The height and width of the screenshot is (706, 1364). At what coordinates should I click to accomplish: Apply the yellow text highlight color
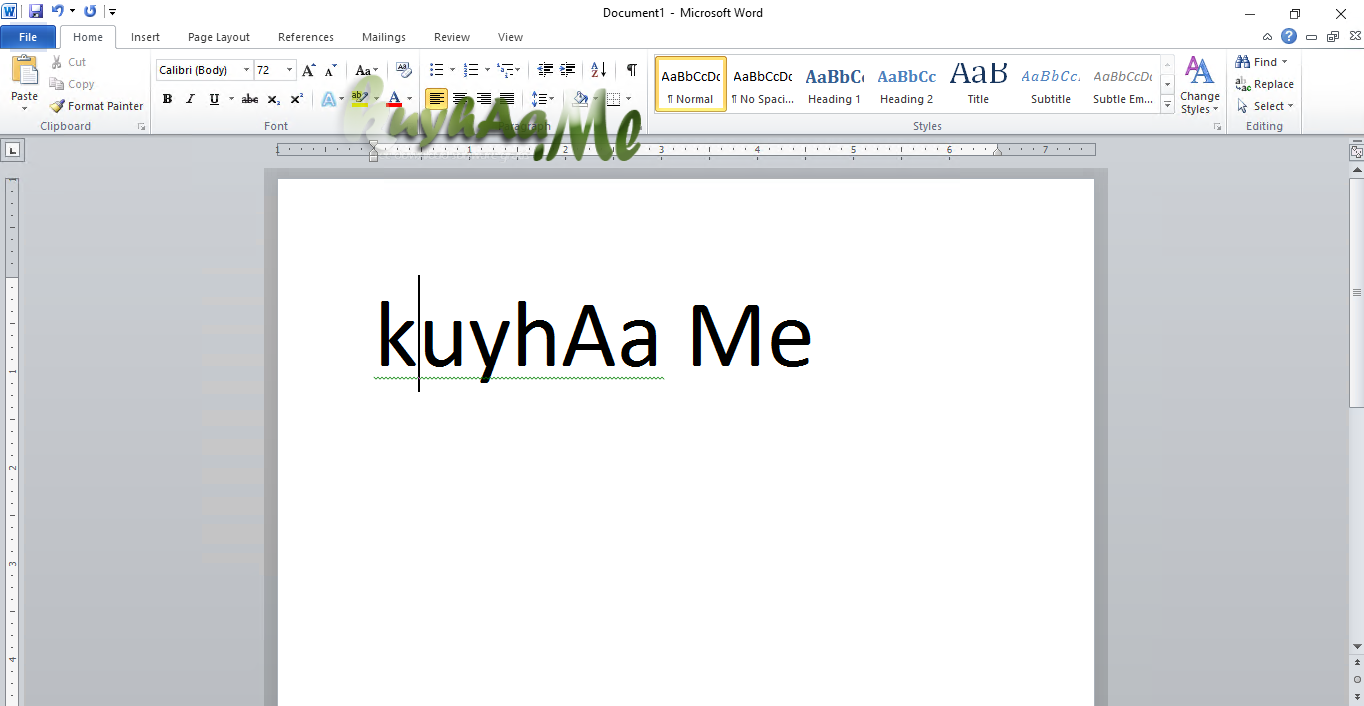click(359, 99)
